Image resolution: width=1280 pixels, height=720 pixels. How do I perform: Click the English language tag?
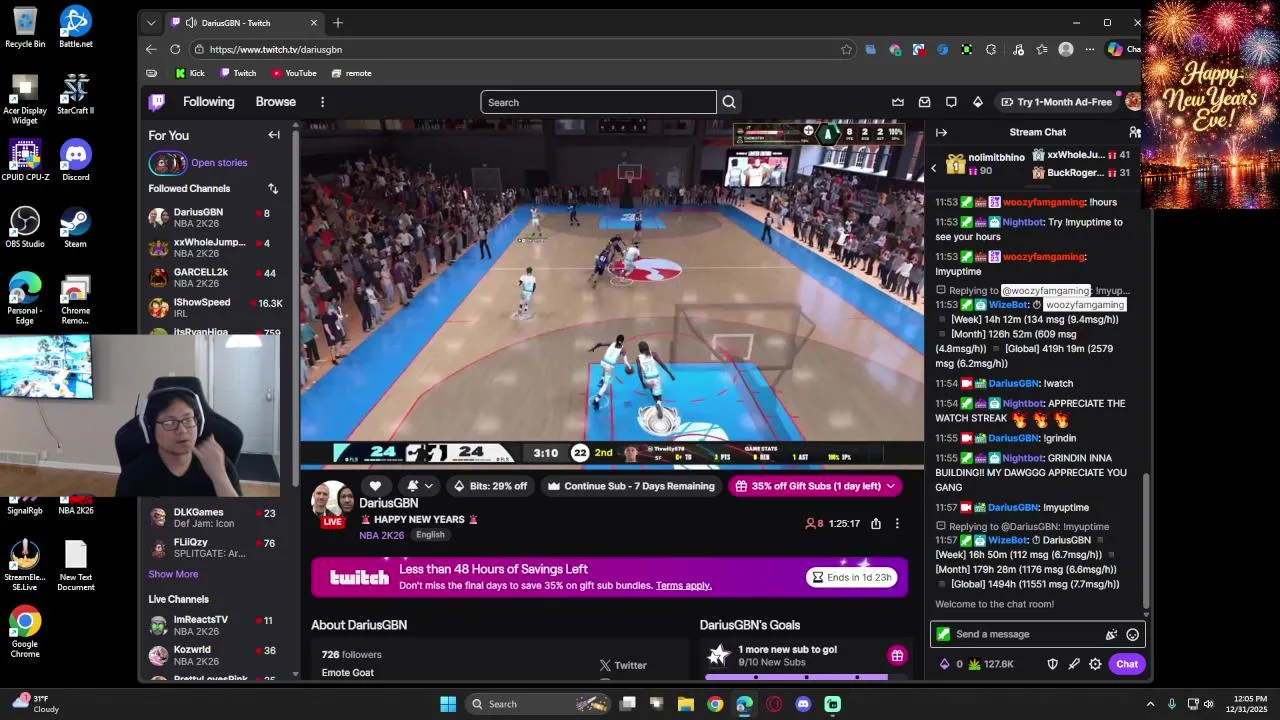430,535
